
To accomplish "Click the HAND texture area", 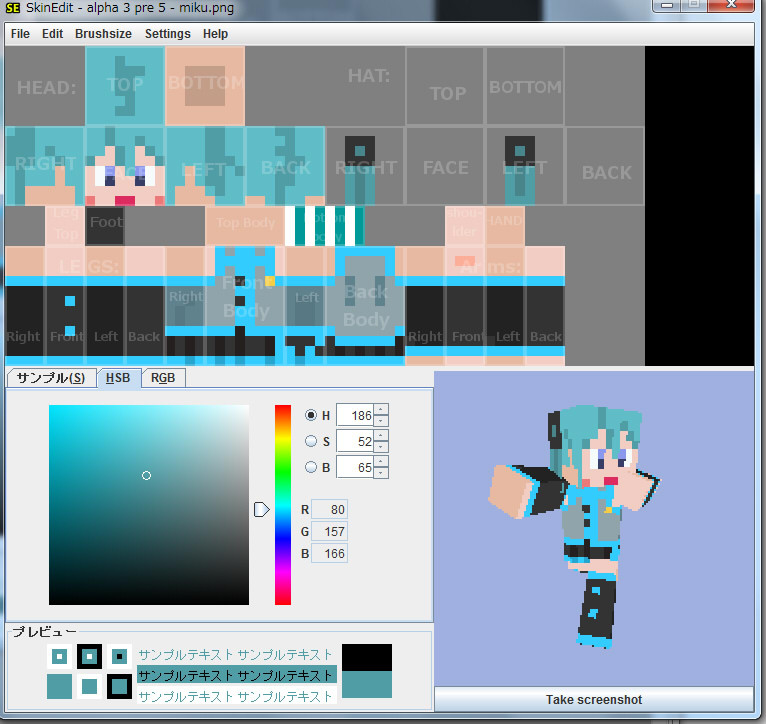I will (x=505, y=226).
